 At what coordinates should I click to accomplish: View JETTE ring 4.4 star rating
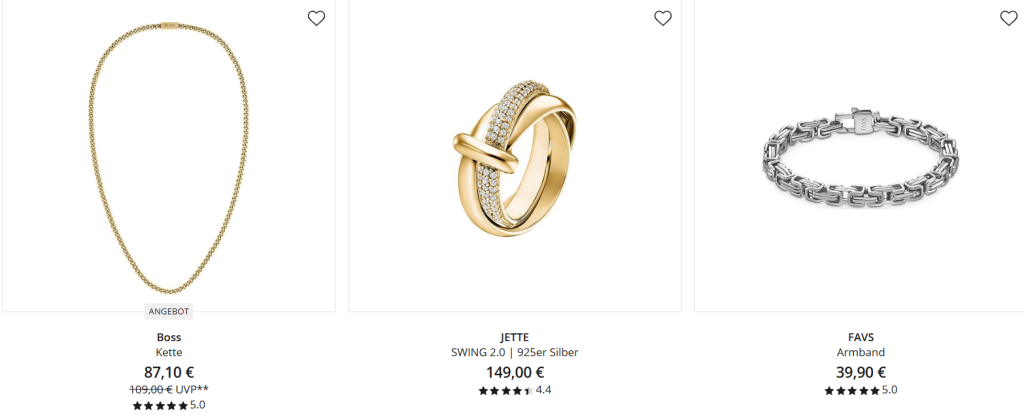515,390
